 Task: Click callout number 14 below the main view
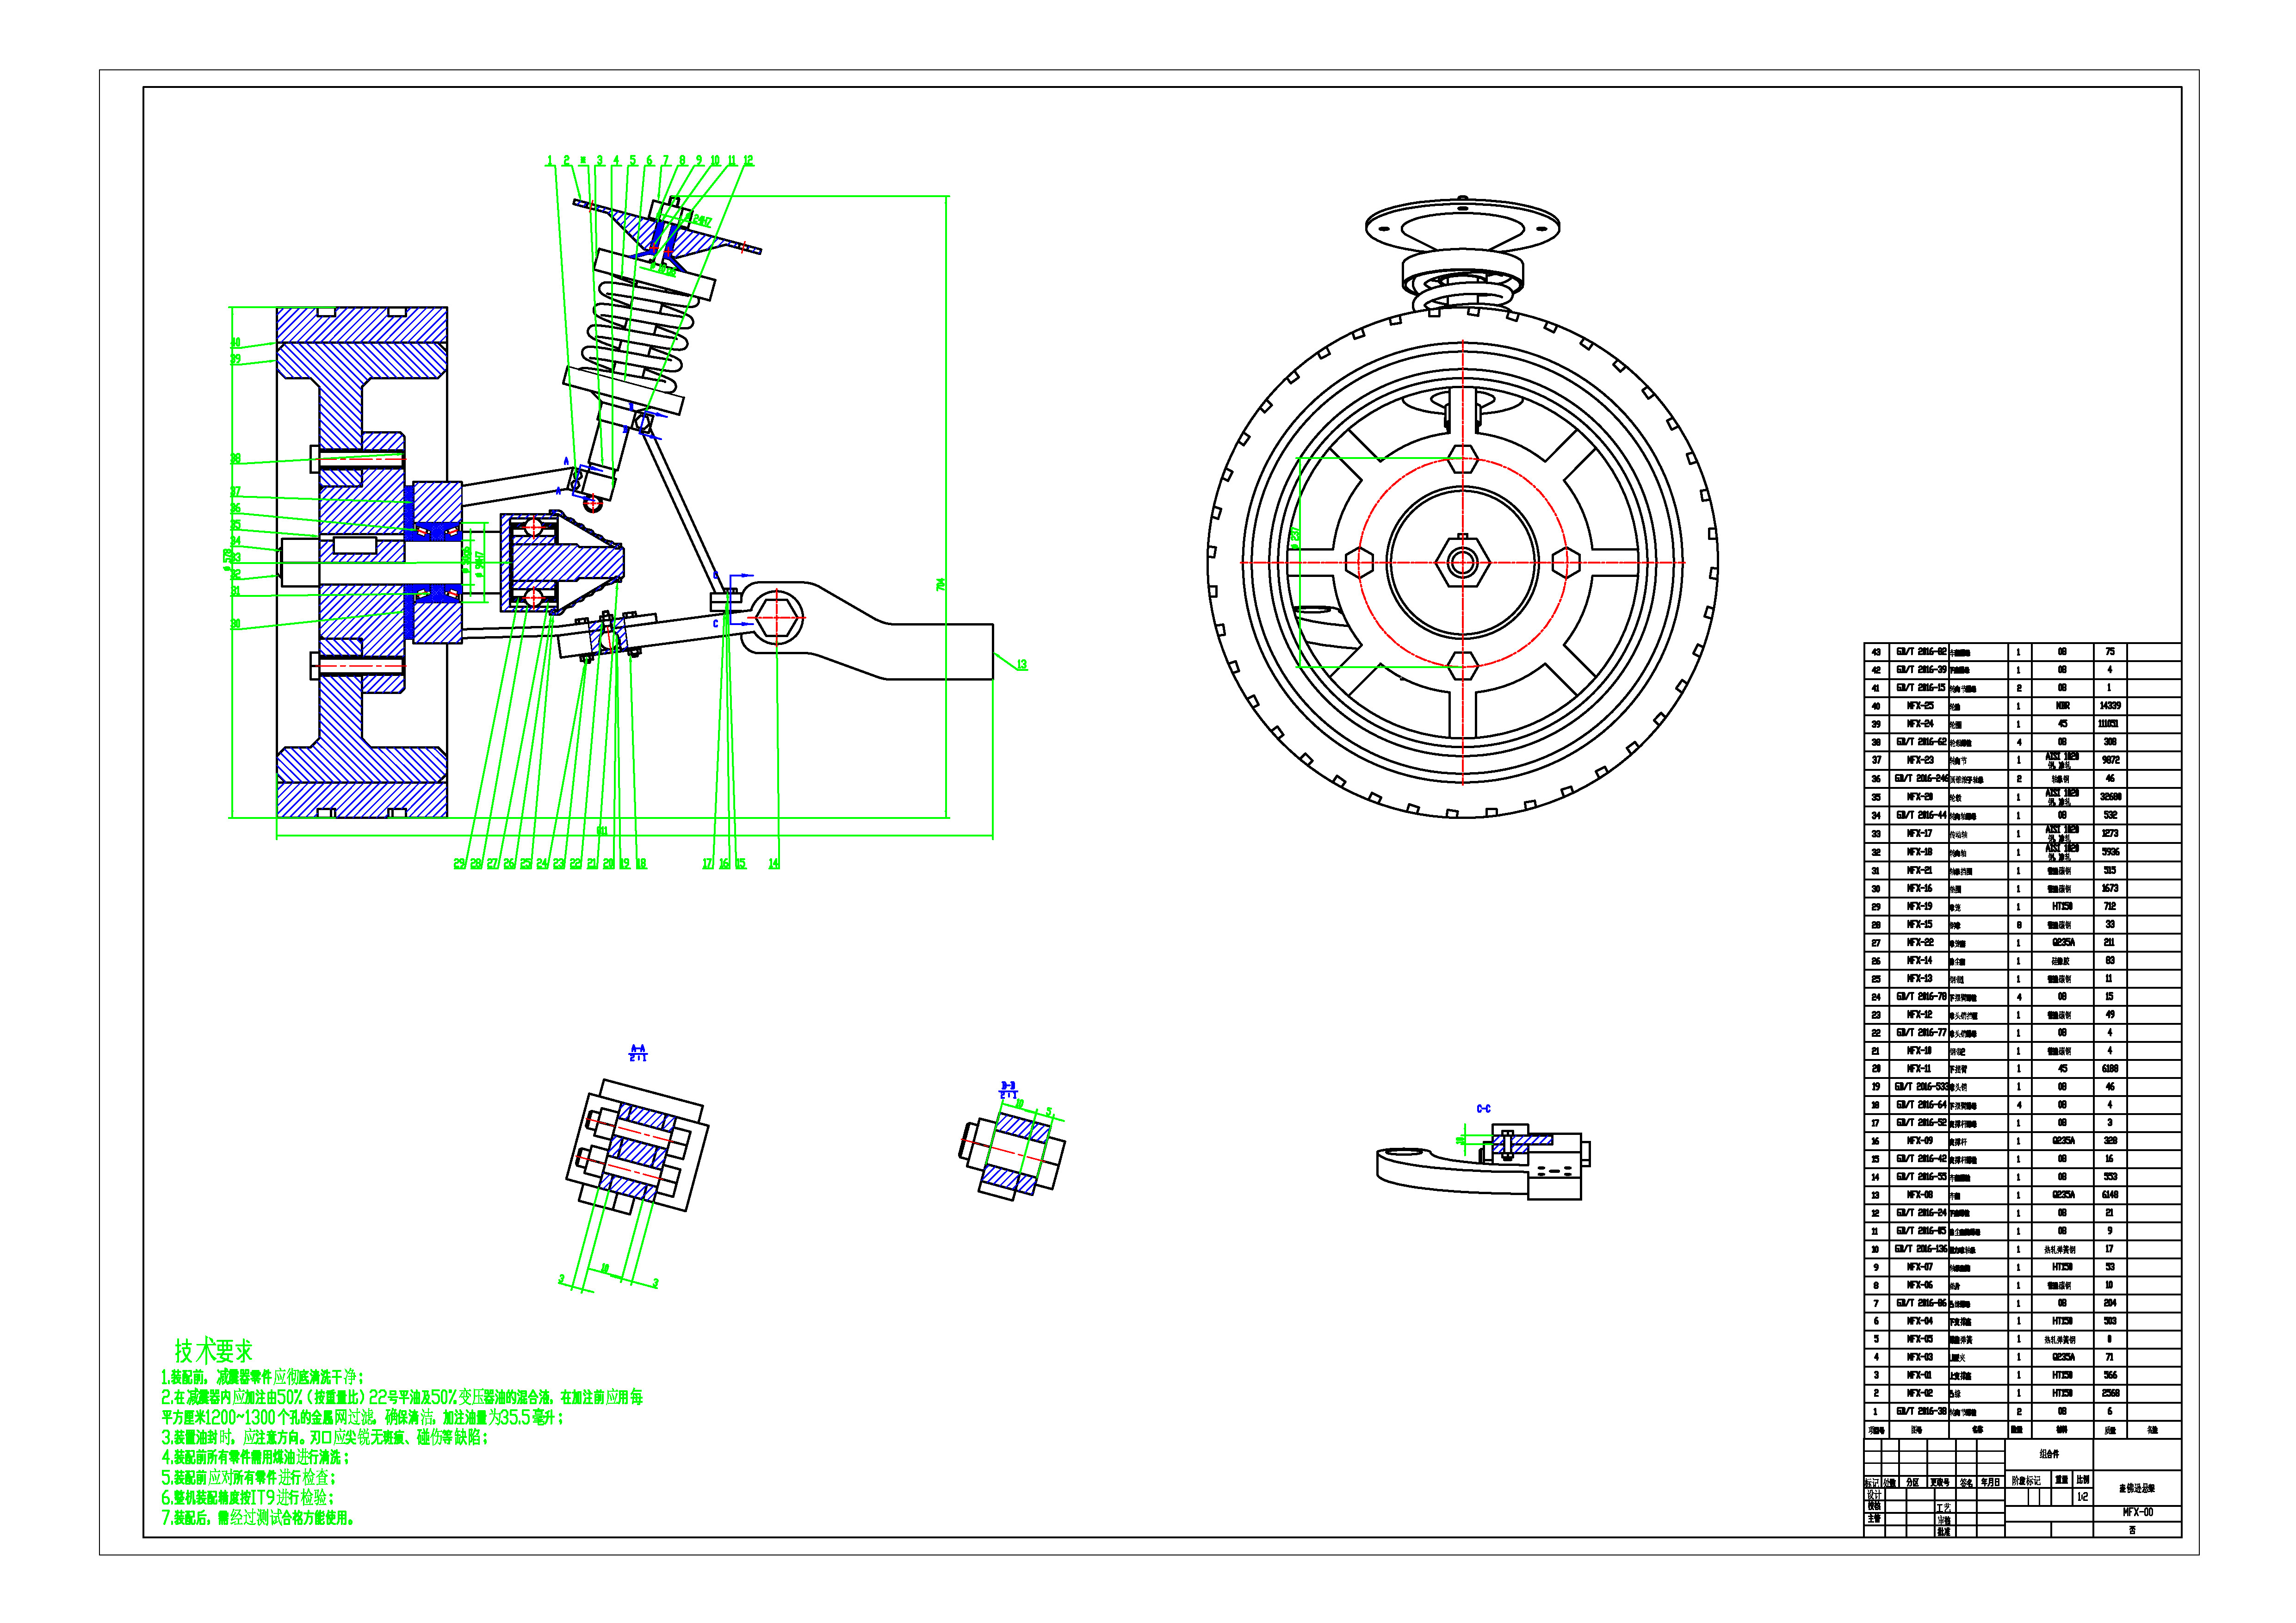(x=773, y=864)
